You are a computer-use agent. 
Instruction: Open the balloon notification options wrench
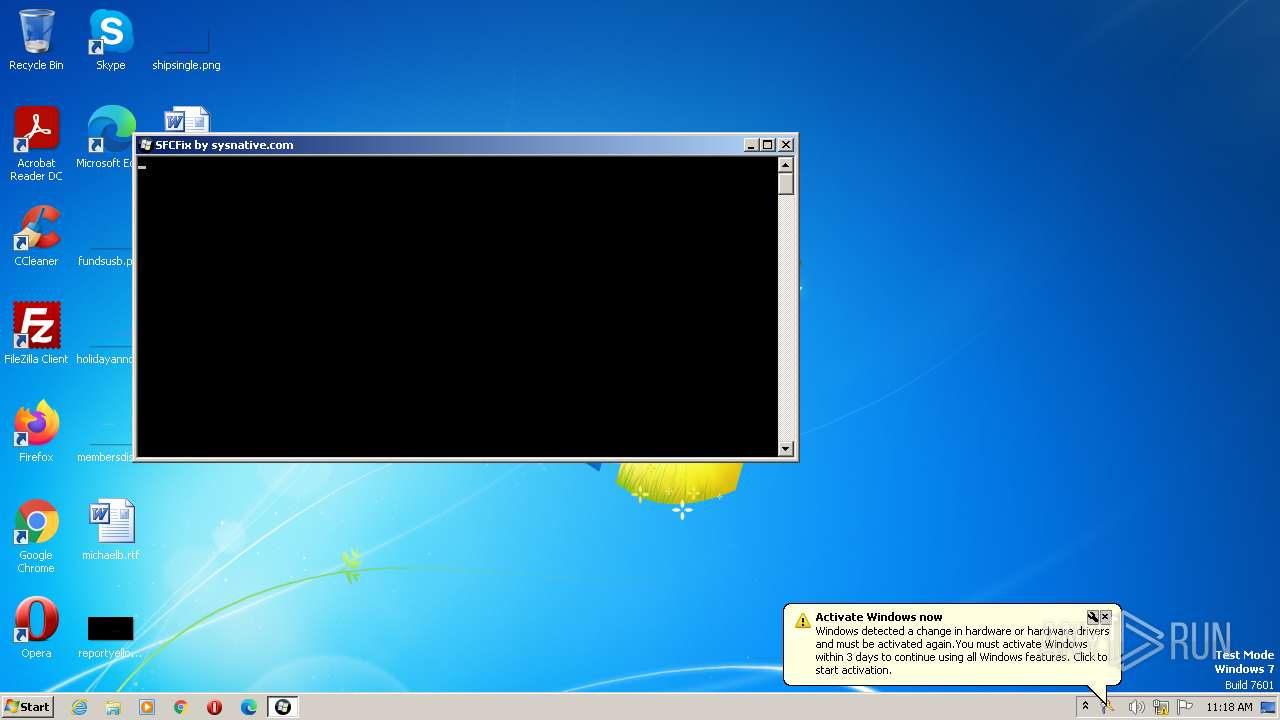pos(1093,617)
